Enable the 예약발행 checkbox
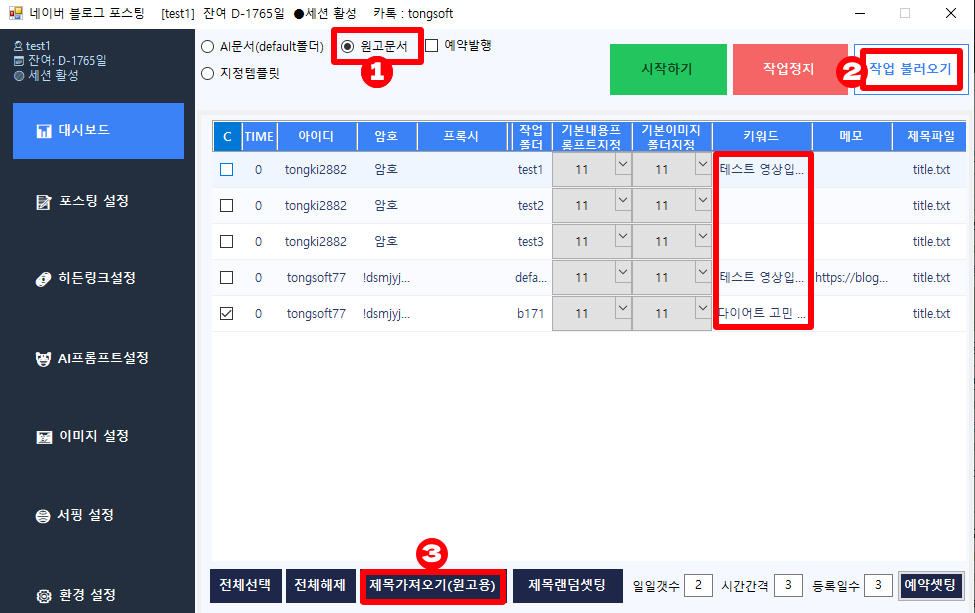Screen dimensions: 975x613 pyautogui.click(x=432, y=45)
